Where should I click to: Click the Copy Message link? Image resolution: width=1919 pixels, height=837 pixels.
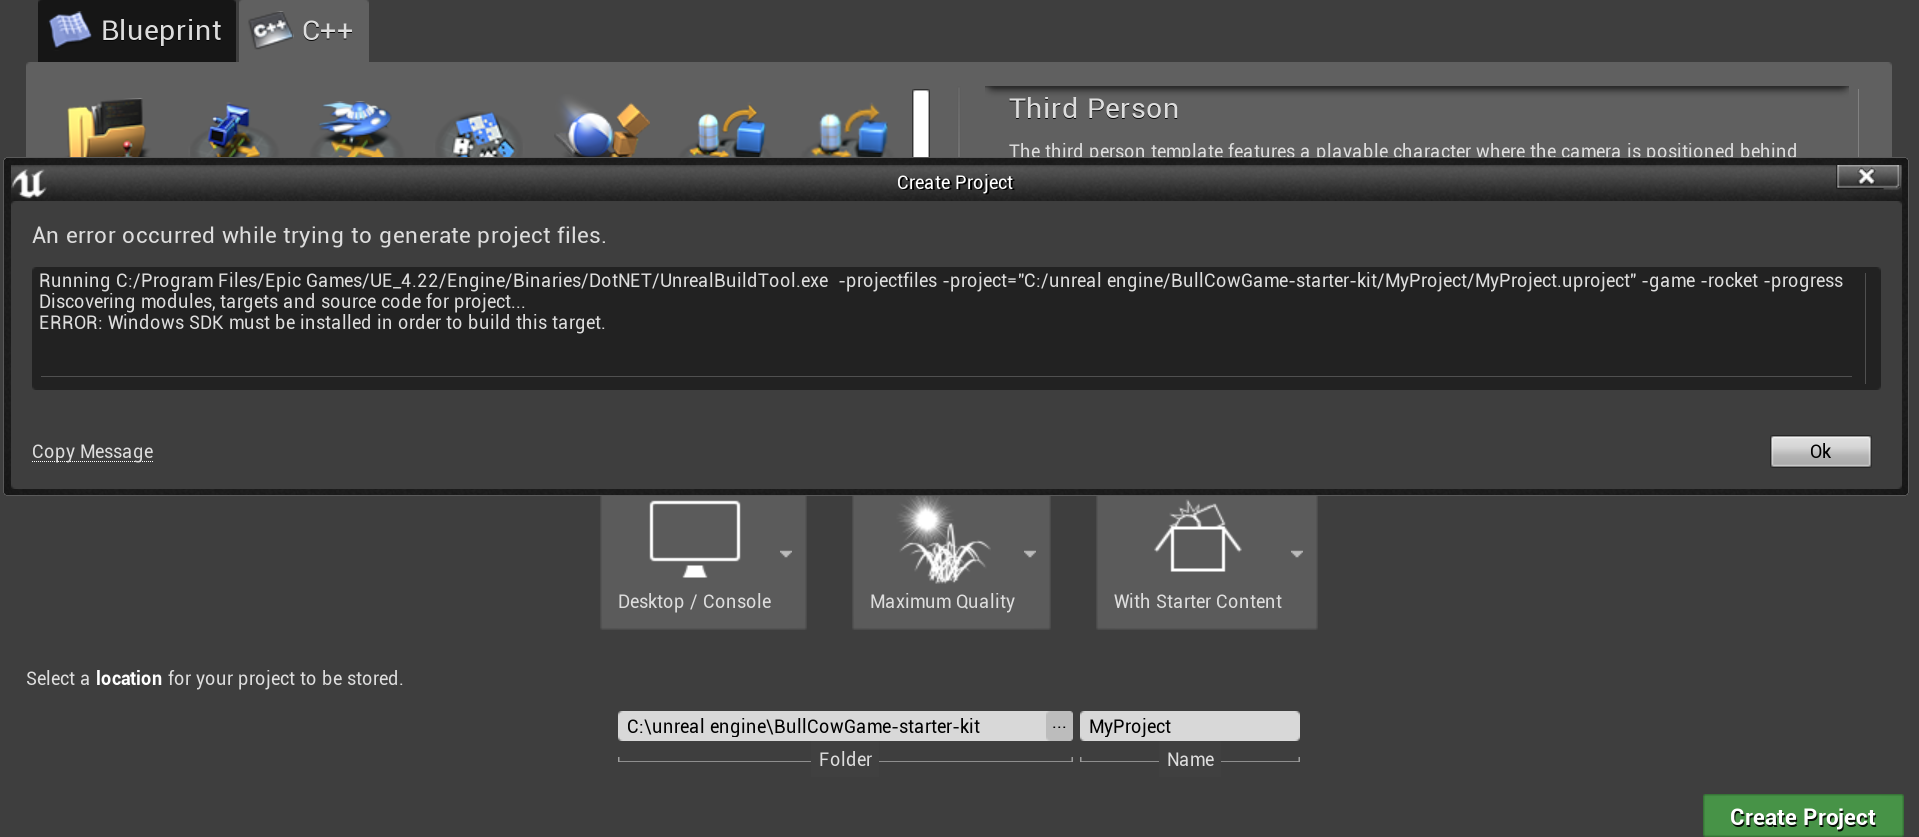coord(93,451)
